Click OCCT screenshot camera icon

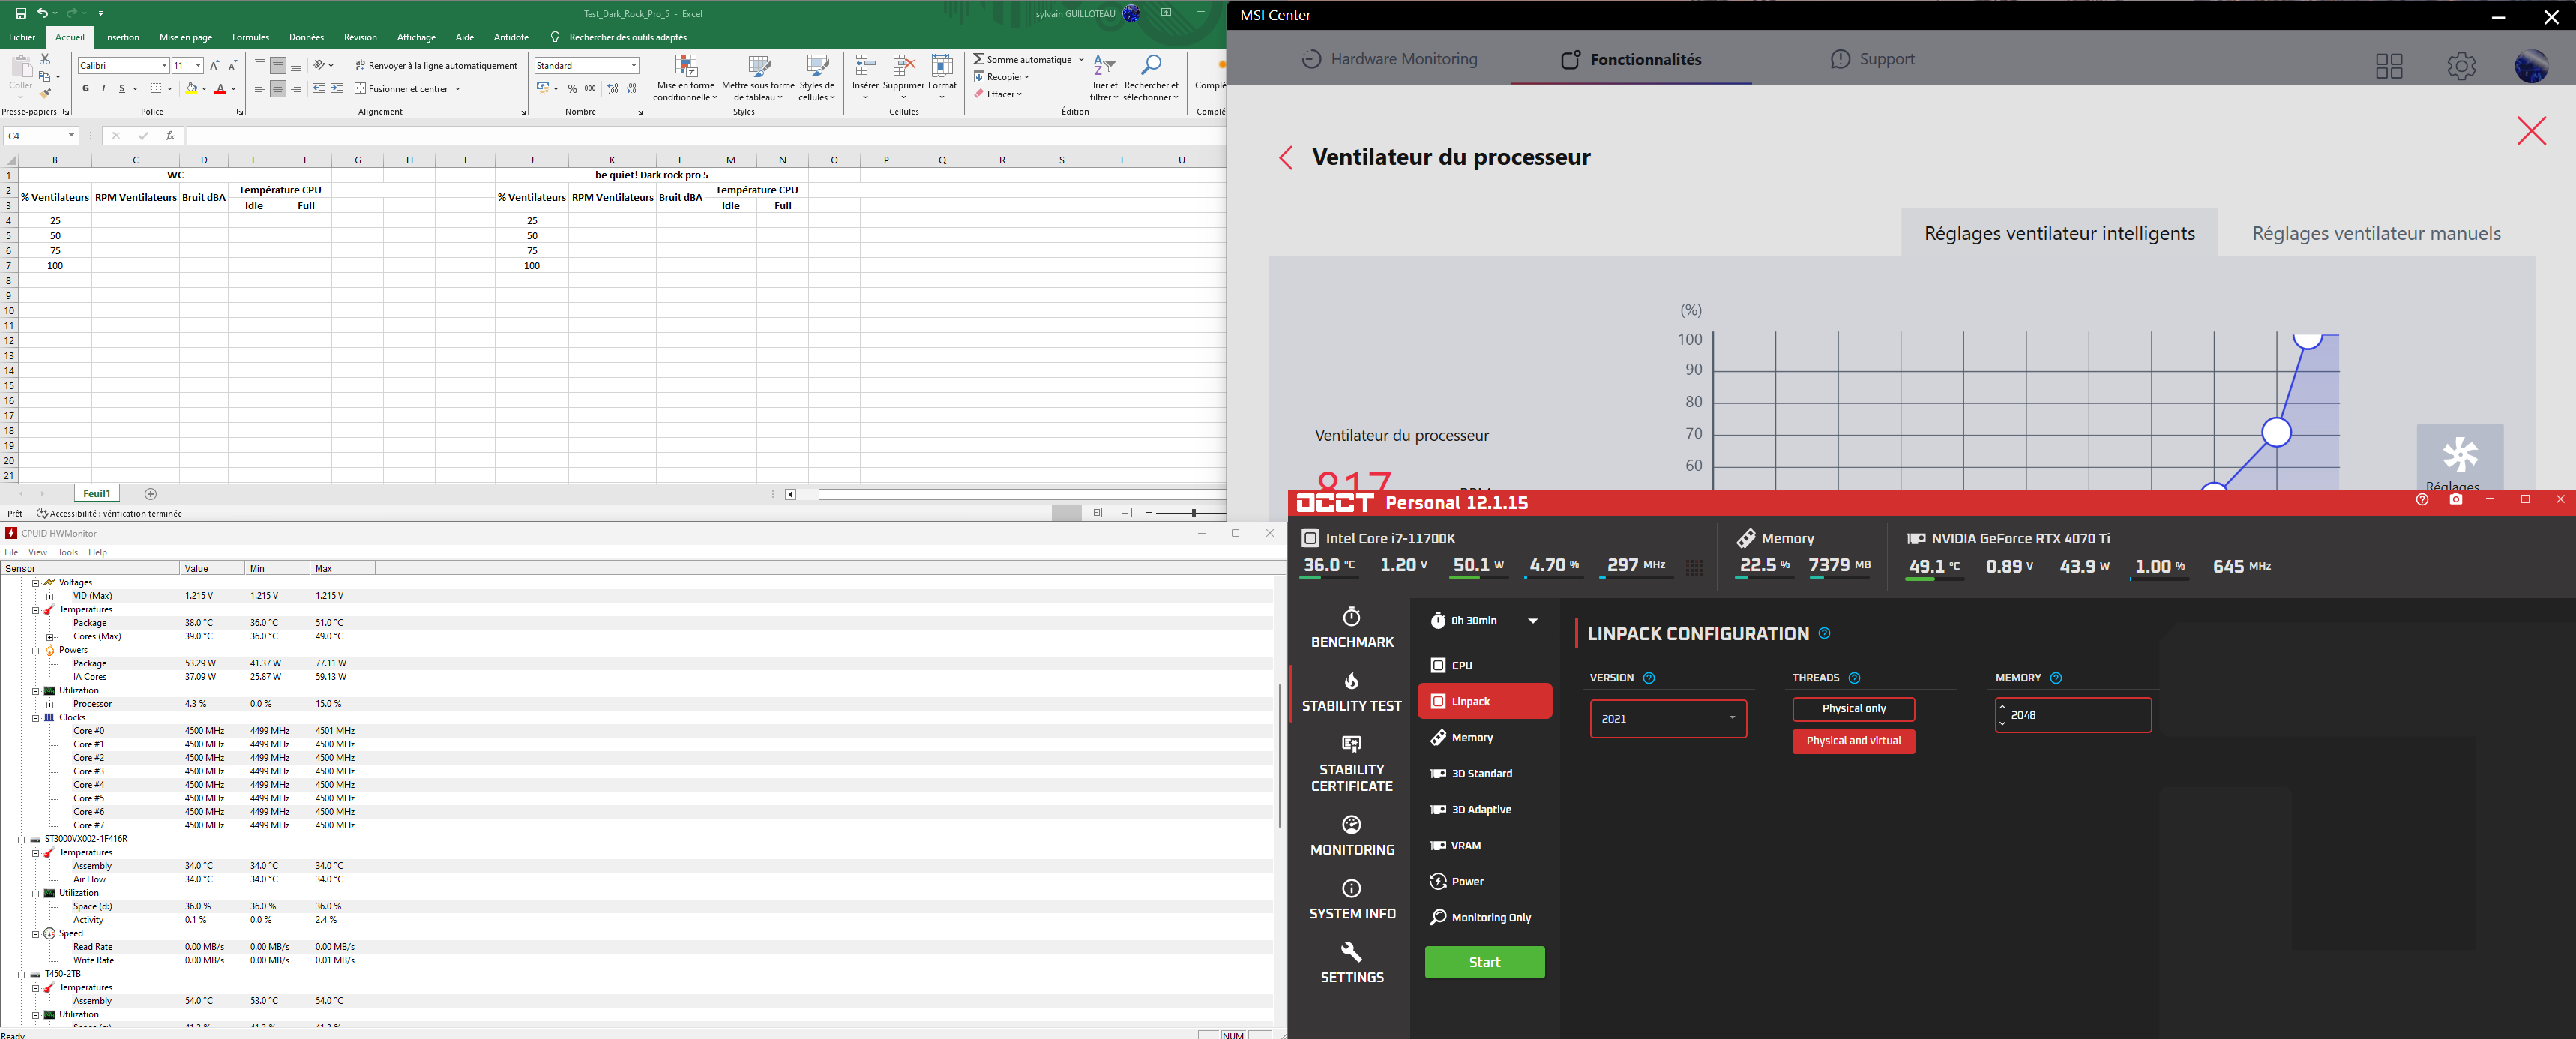(x=2455, y=499)
